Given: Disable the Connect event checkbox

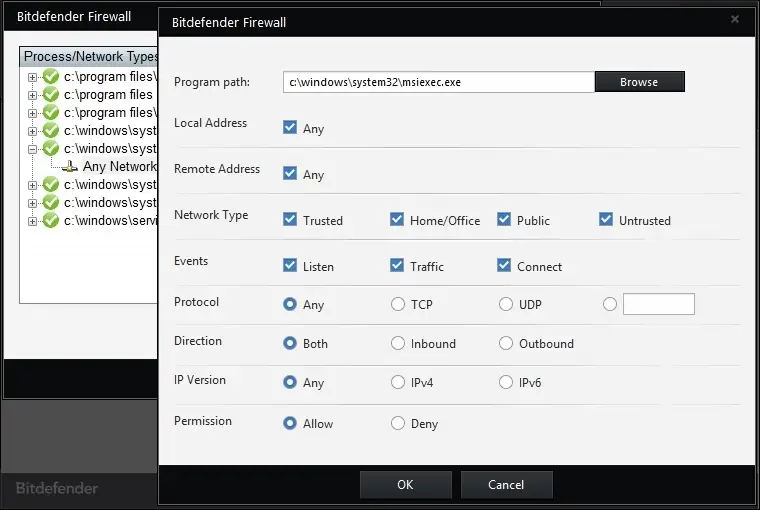Looking at the screenshot, I should [x=504, y=266].
